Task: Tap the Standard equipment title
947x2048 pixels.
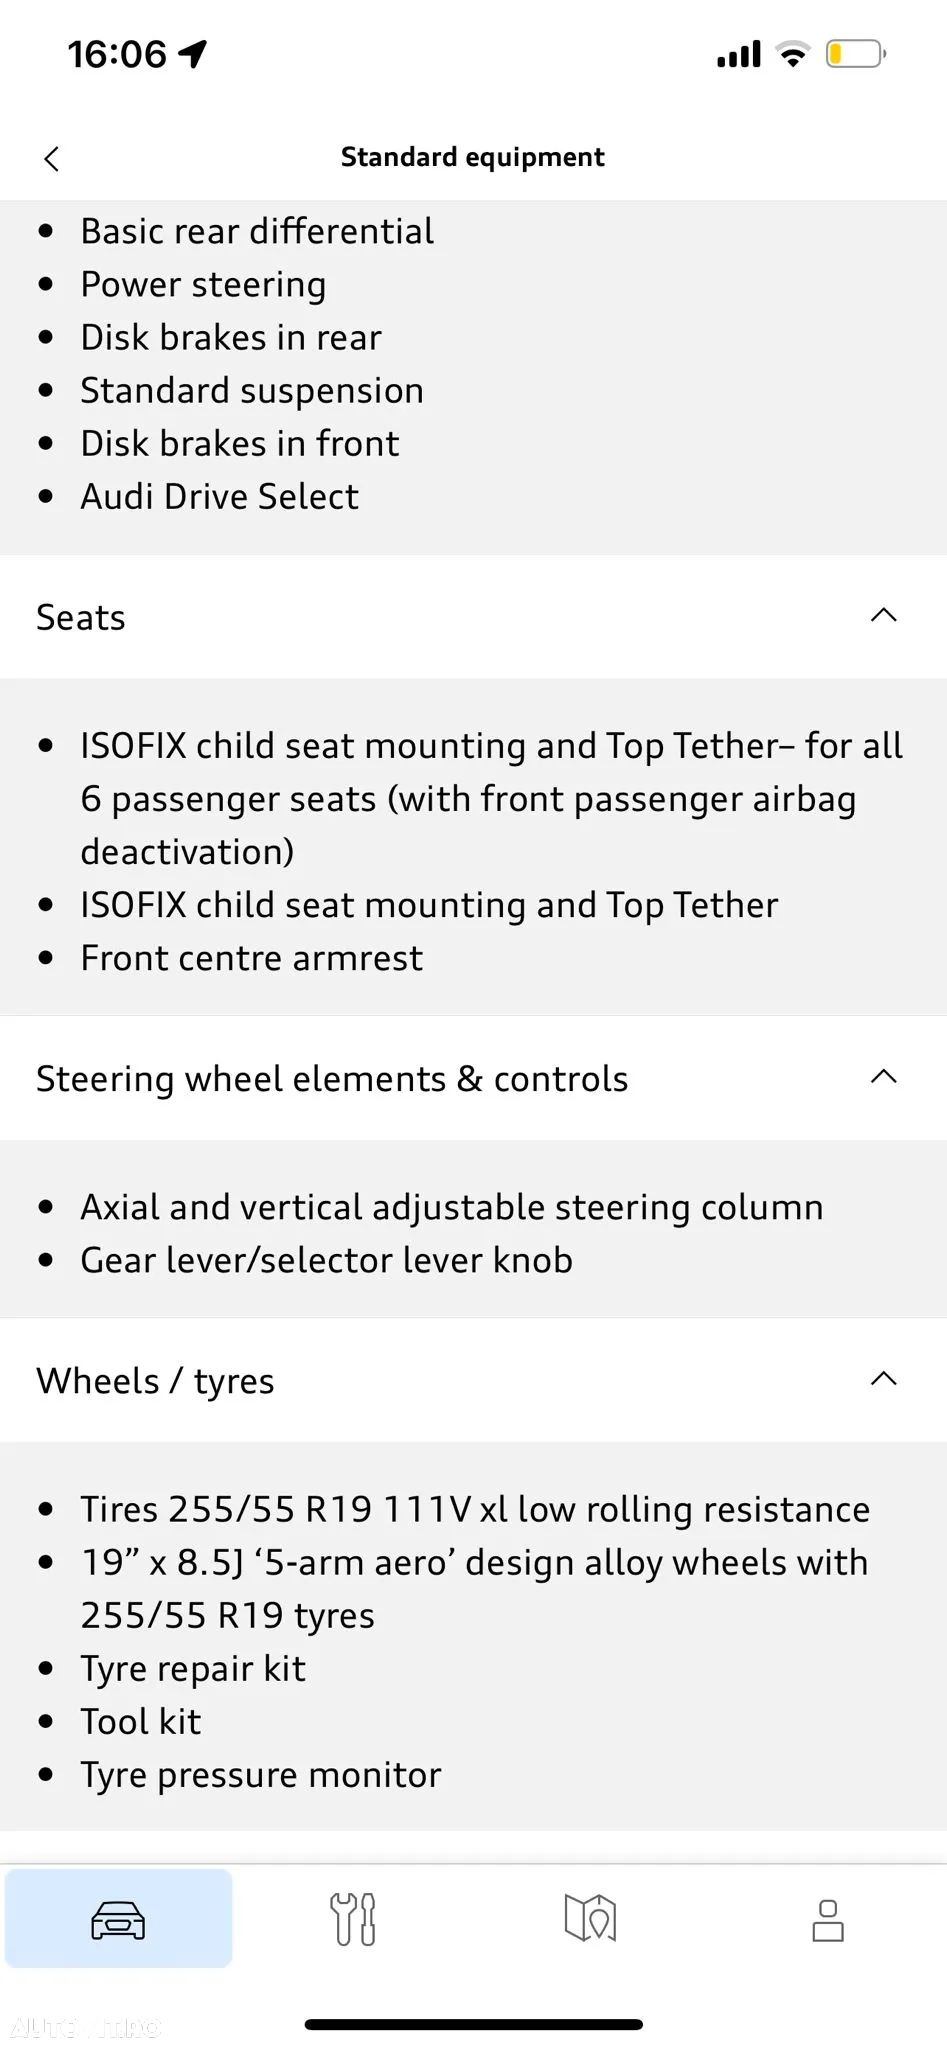Action: pyautogui.click(x=473, y=157)
